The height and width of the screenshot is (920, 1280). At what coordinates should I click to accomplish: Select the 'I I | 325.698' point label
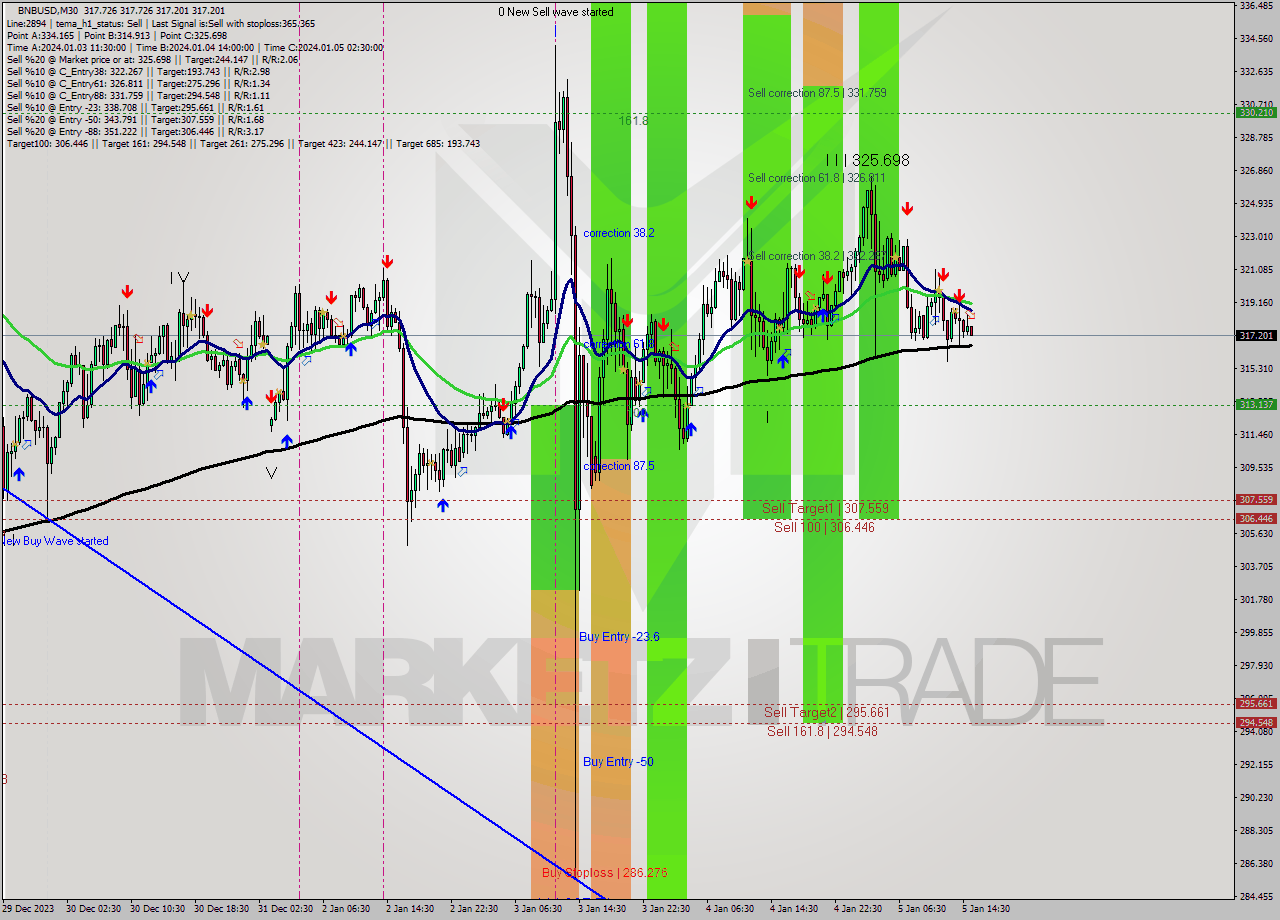[868, 160]
